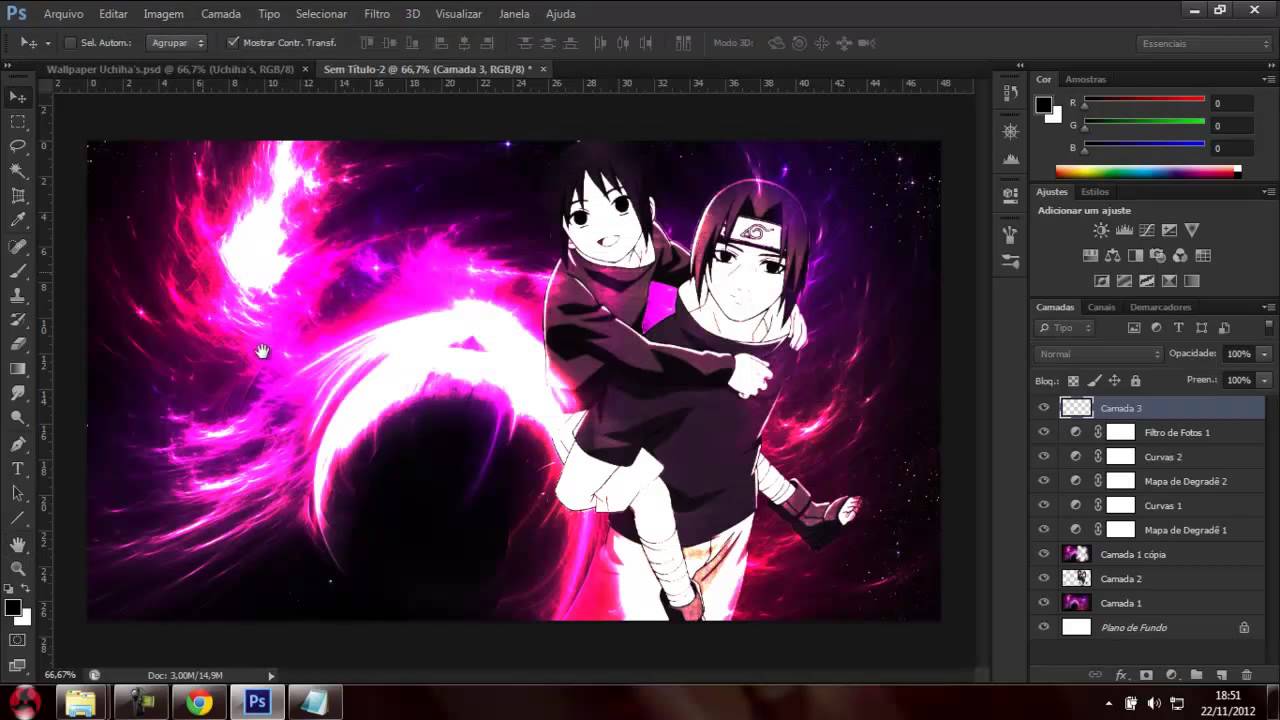Open the Normal blend mode dropdown

click(x=1099, y=354)
